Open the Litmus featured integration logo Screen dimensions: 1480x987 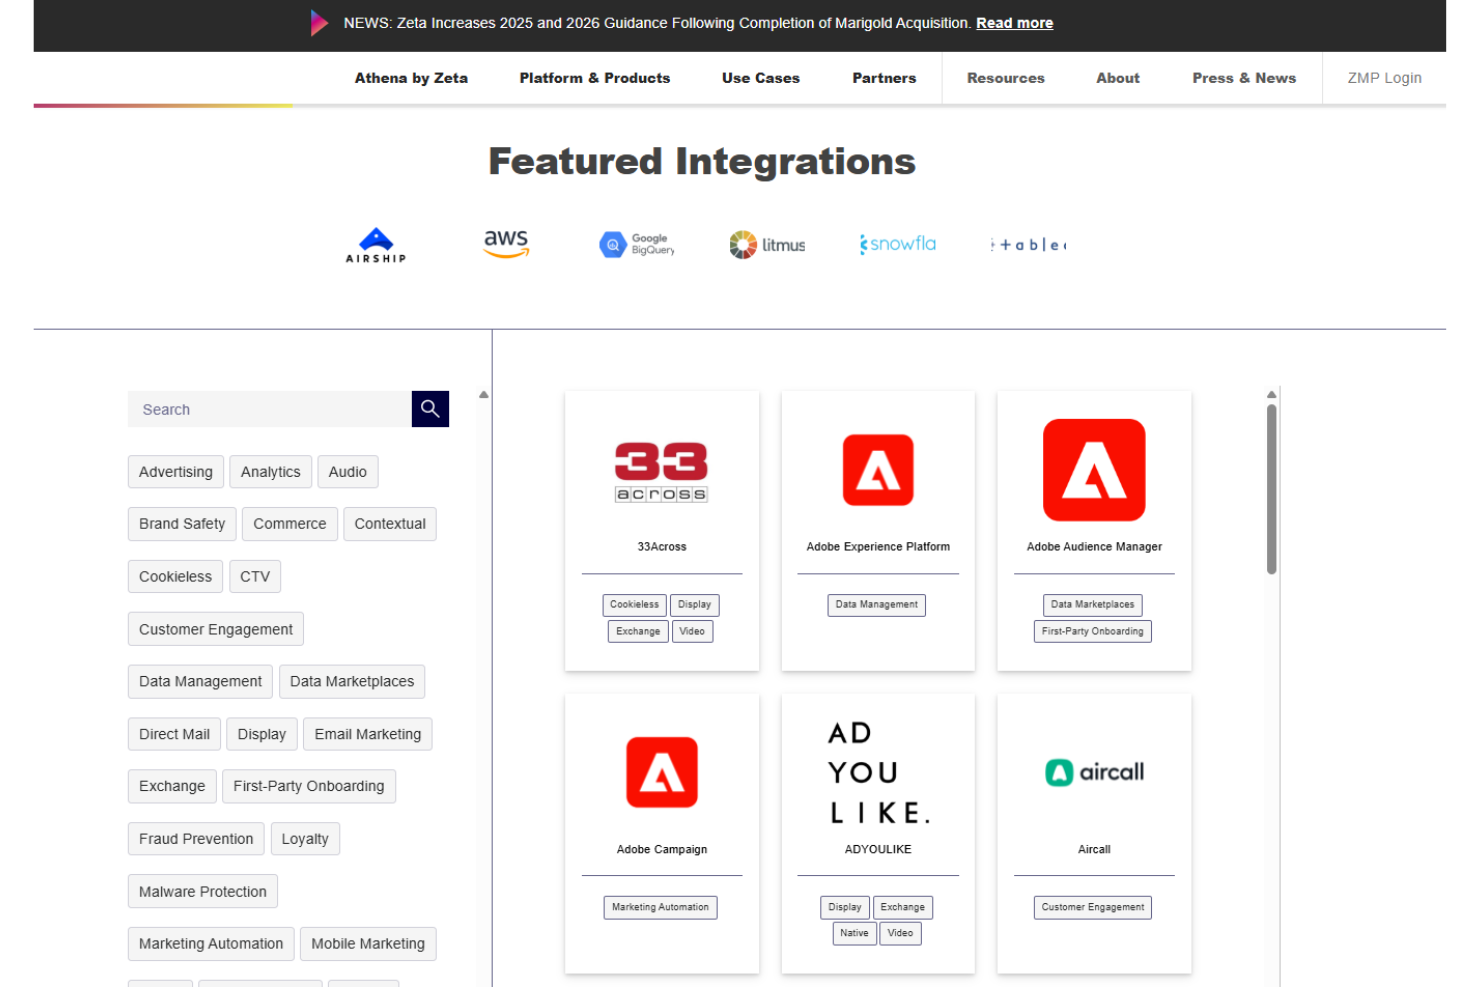(x=767, y=245)
